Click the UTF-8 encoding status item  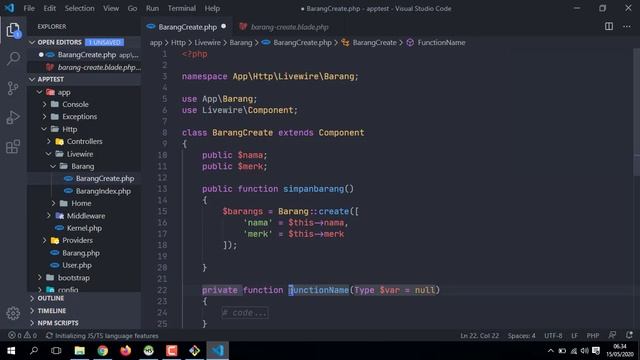[x=553, y=336]
